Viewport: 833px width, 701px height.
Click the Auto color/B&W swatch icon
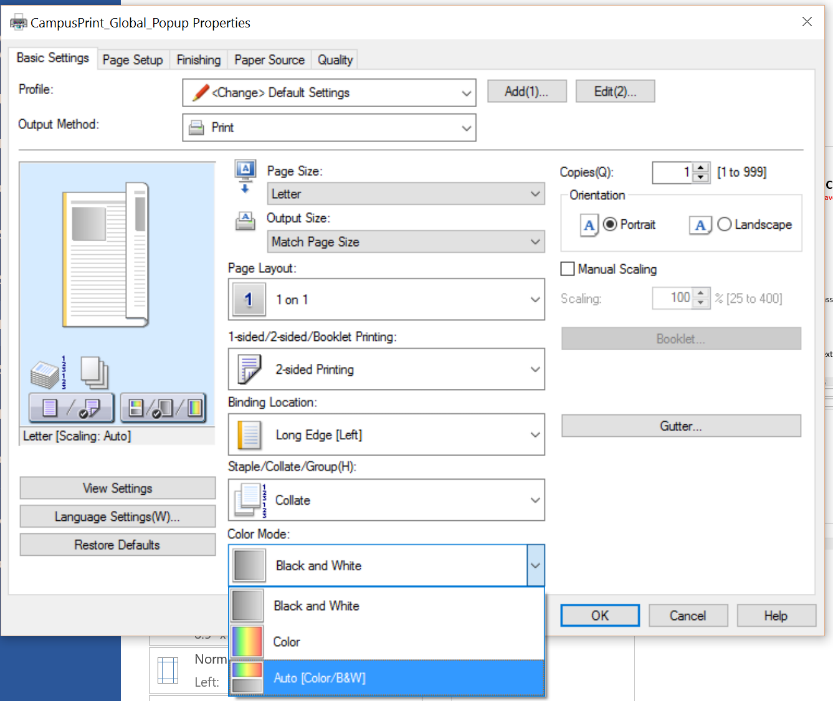(247, 678)
